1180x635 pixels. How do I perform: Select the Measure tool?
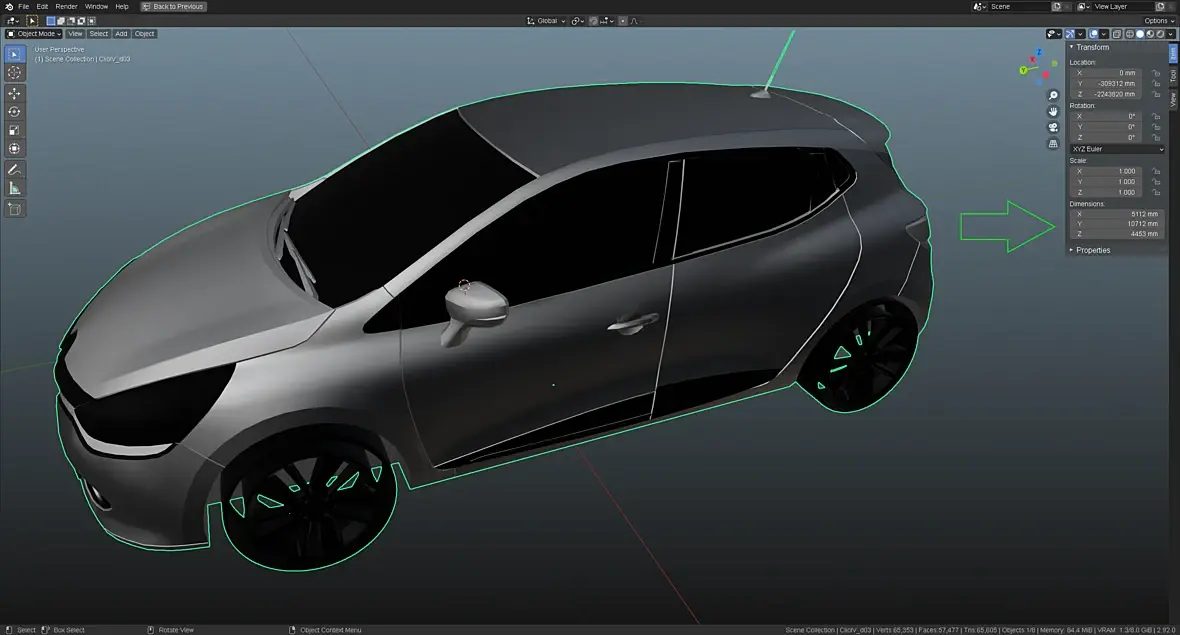(x=14, y=188)
